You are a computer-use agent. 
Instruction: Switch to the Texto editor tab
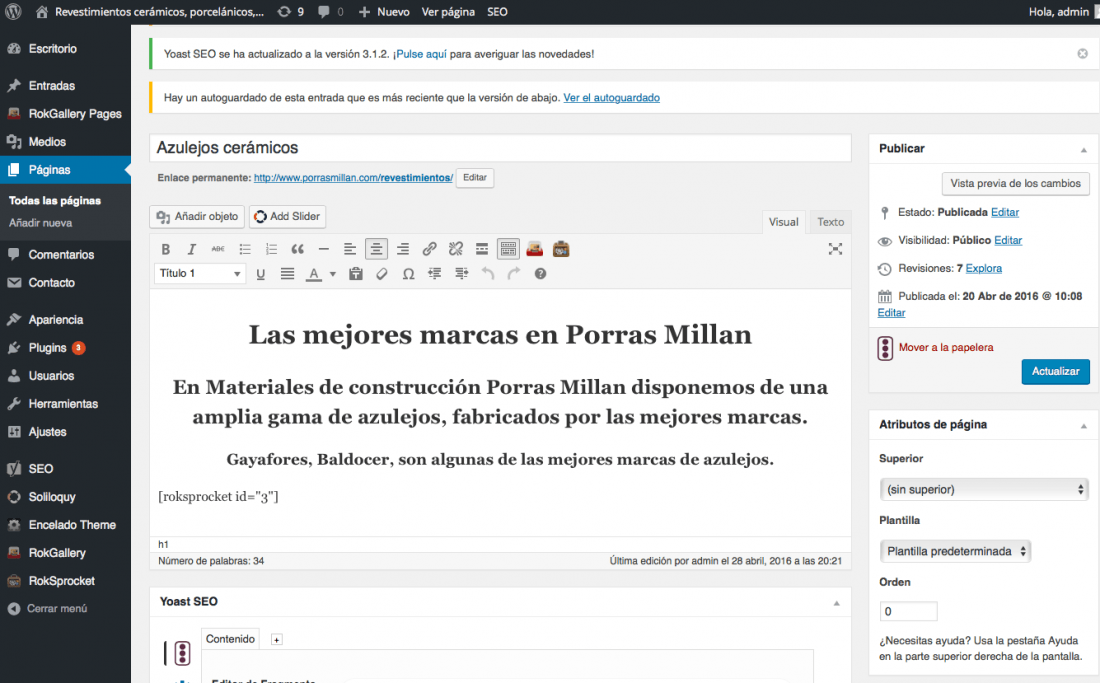click(x=831, y=222)
